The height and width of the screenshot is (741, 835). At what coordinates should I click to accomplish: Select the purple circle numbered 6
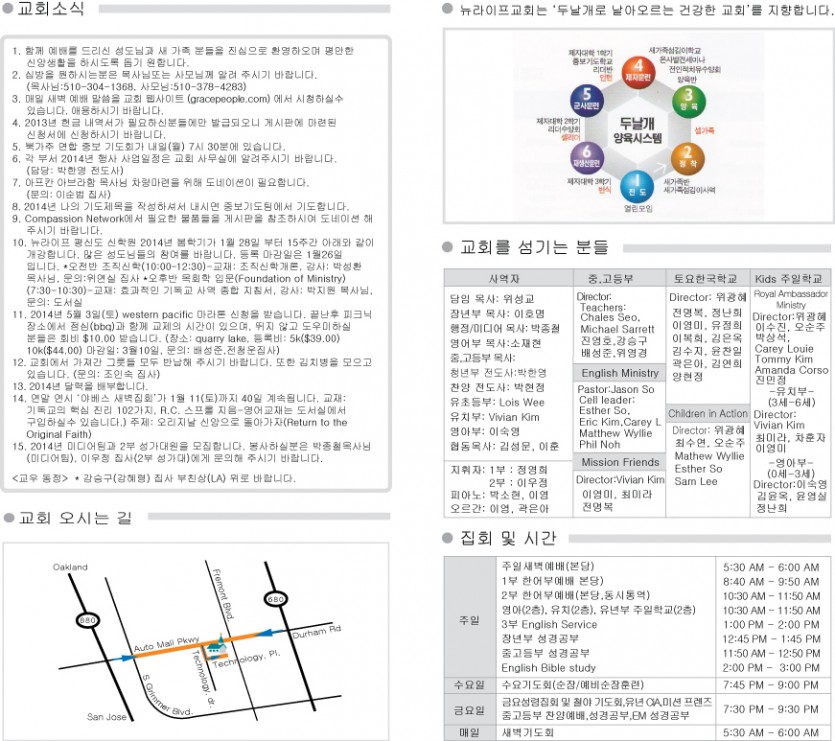click(x=586, y=157)
